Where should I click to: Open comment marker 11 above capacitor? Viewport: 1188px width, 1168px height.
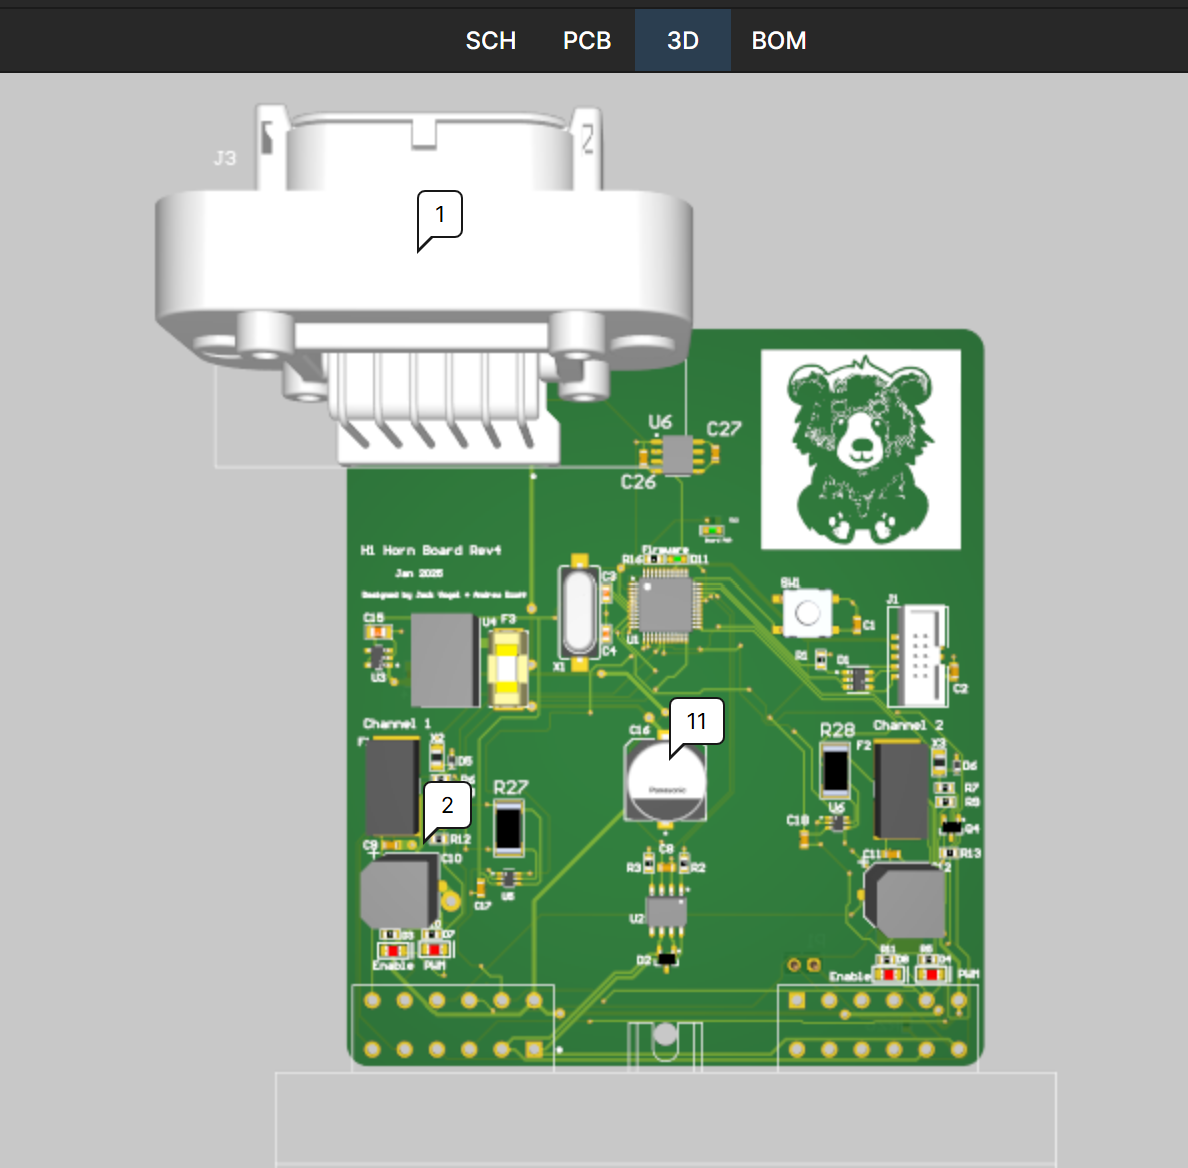(697, 722)
